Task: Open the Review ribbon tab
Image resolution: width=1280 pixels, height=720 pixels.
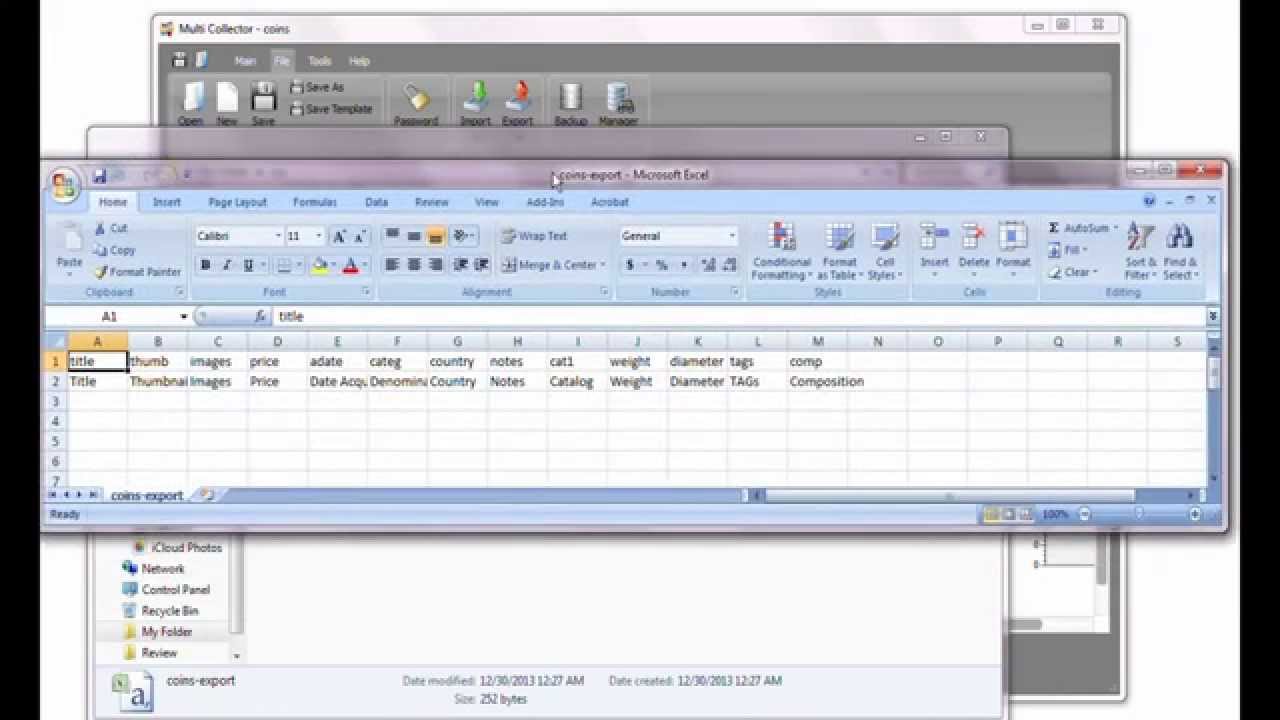Action: click(431, 202)
